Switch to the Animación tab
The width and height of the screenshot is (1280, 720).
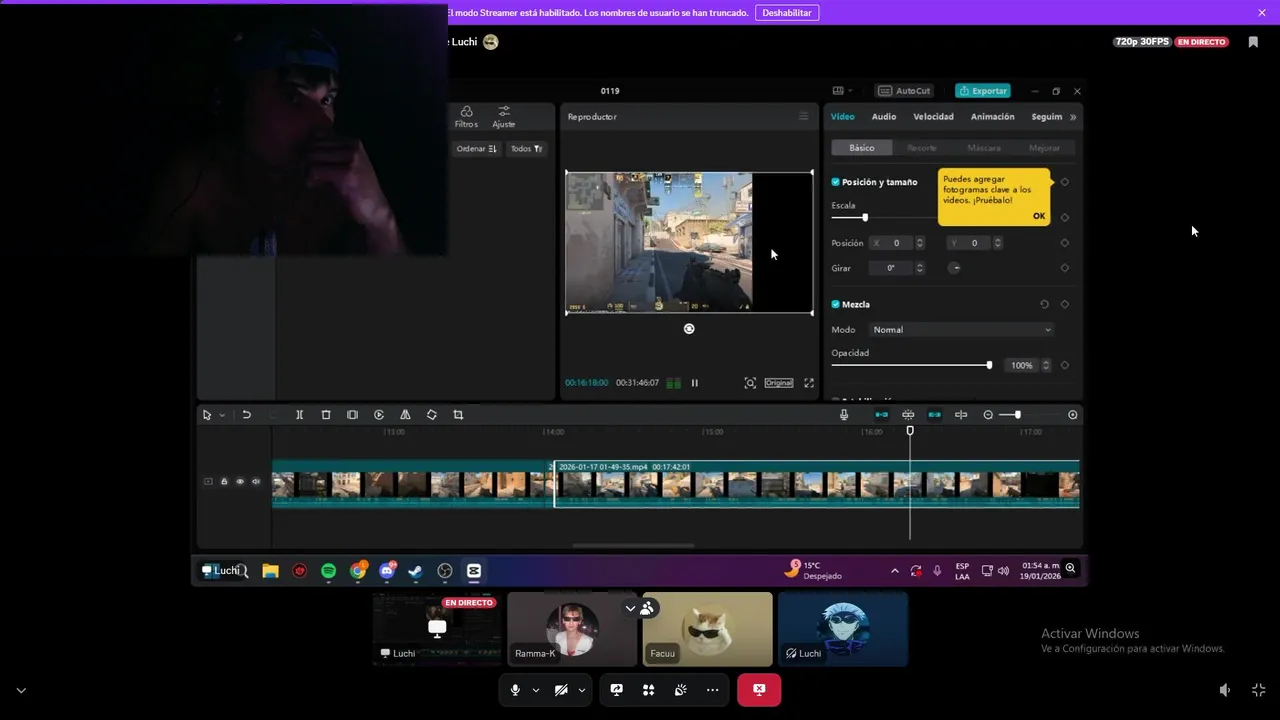[x=993, y=117]
